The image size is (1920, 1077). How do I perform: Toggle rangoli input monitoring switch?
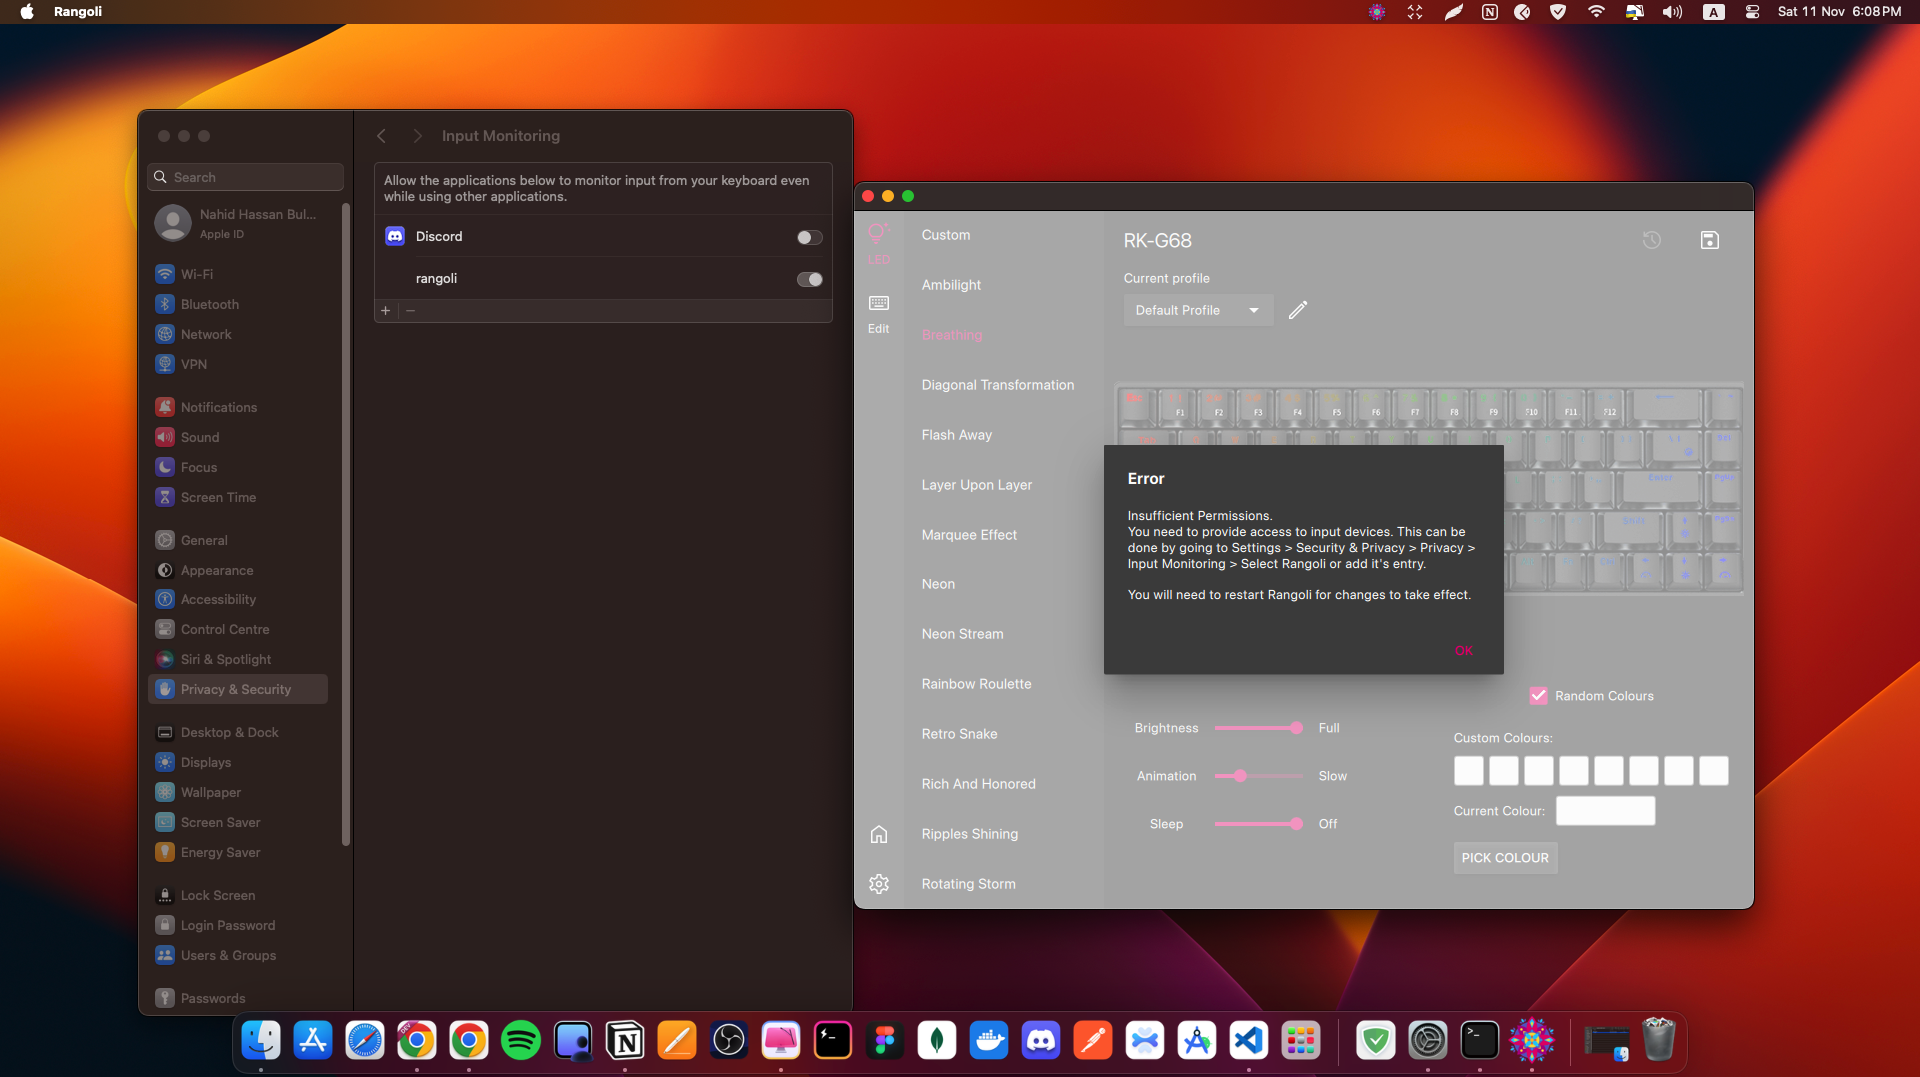(809, 279)
